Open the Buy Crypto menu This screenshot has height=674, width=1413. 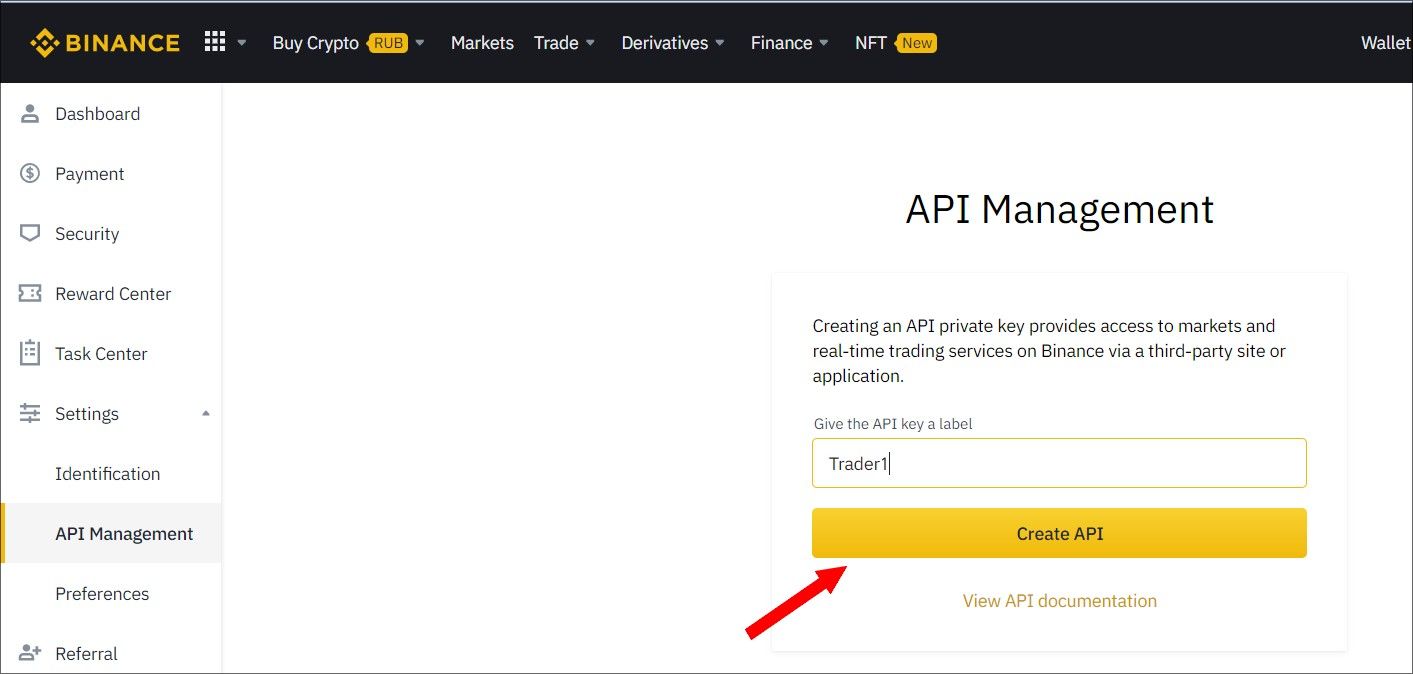pyautogui.click(x=315, y=43)
